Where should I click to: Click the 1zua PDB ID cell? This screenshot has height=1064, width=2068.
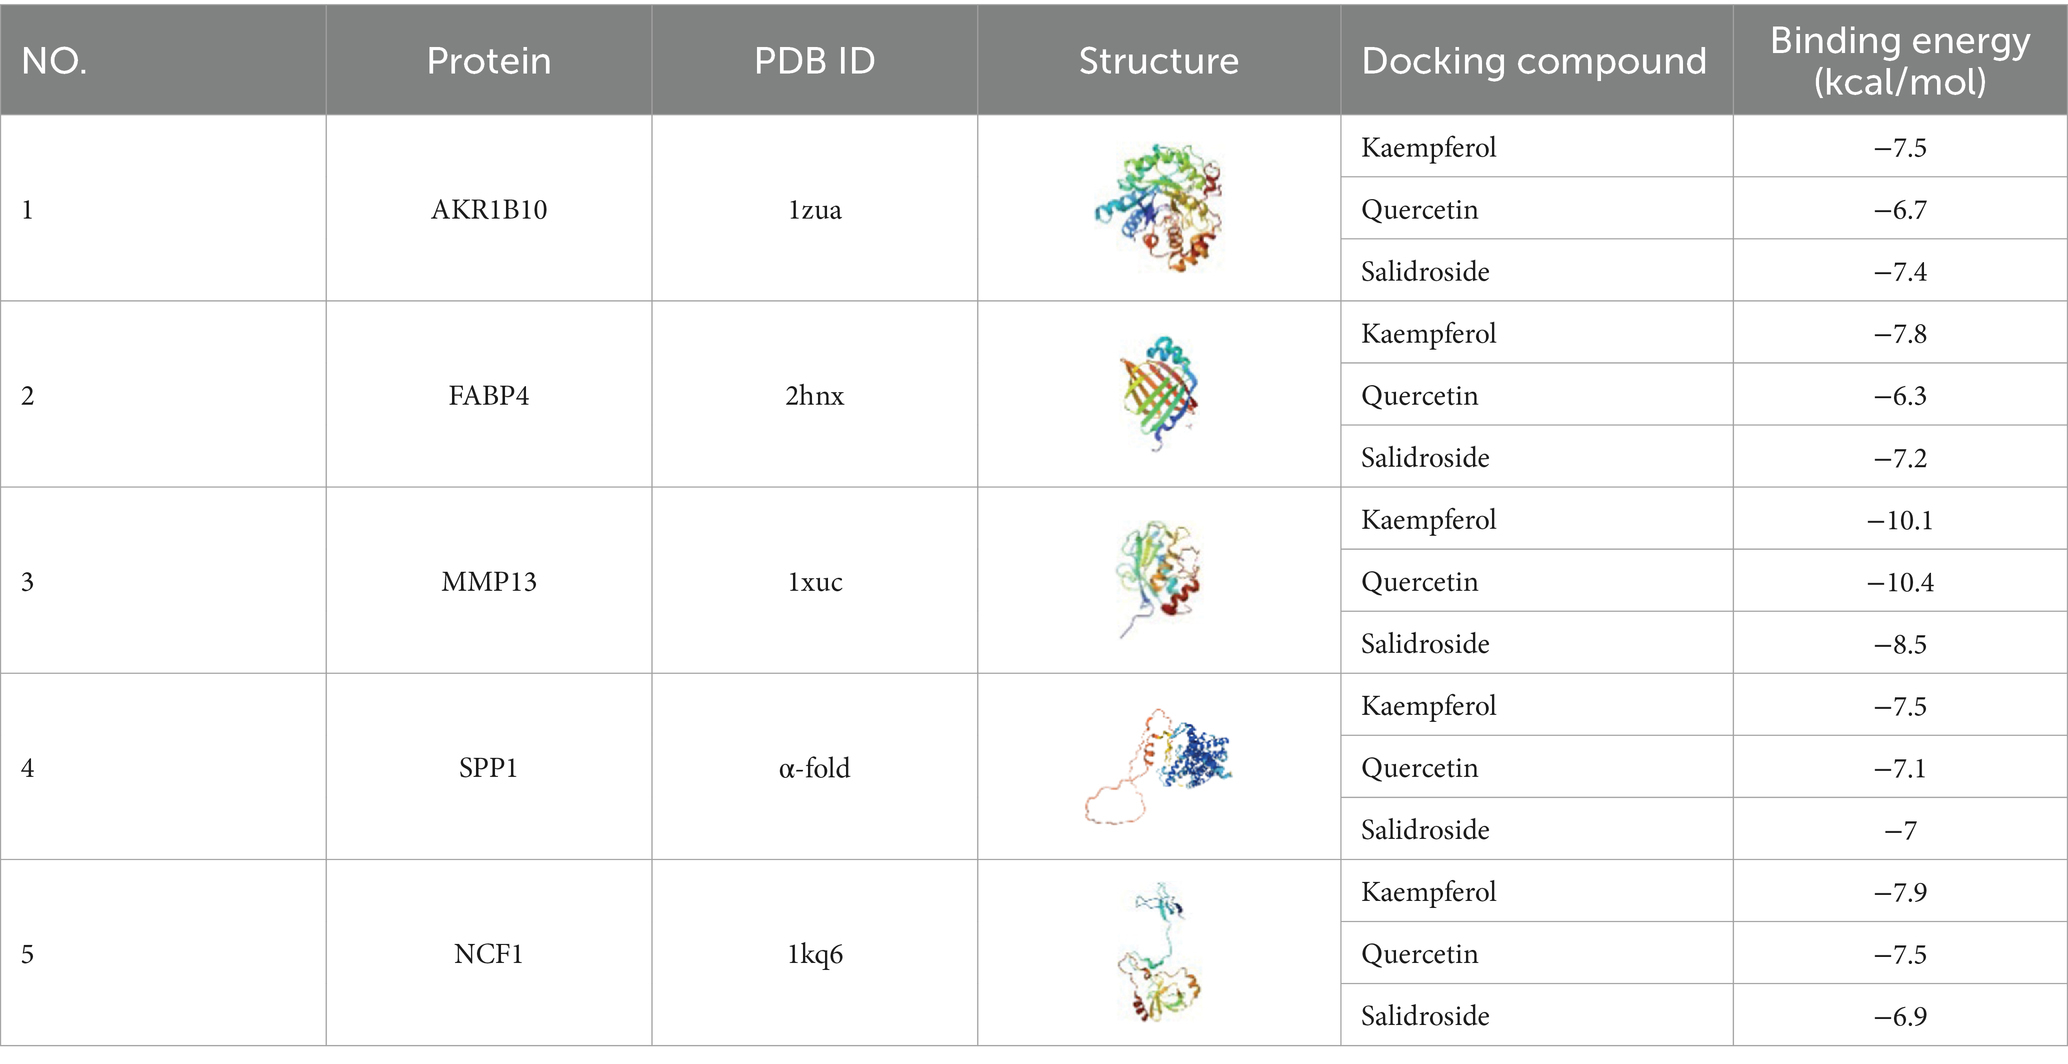pos(814,209)
